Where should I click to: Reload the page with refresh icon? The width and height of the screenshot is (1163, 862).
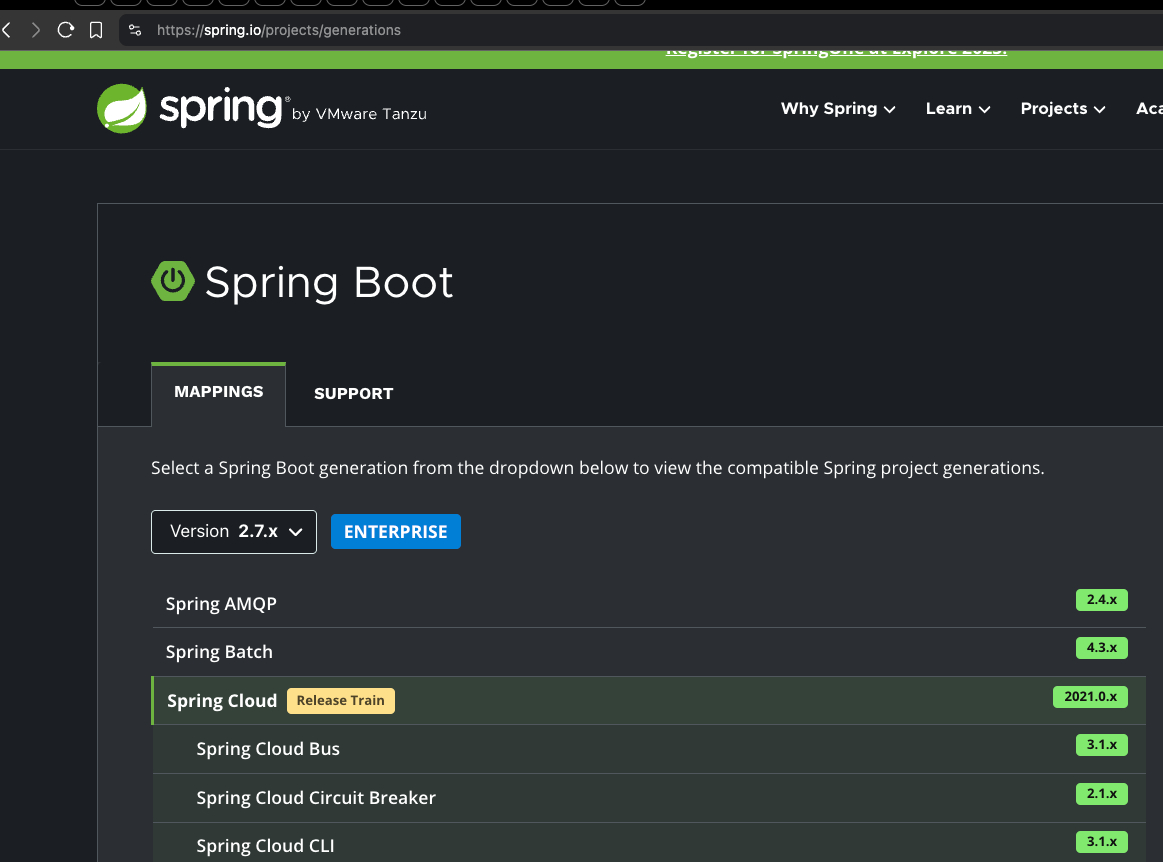[66, 30]
